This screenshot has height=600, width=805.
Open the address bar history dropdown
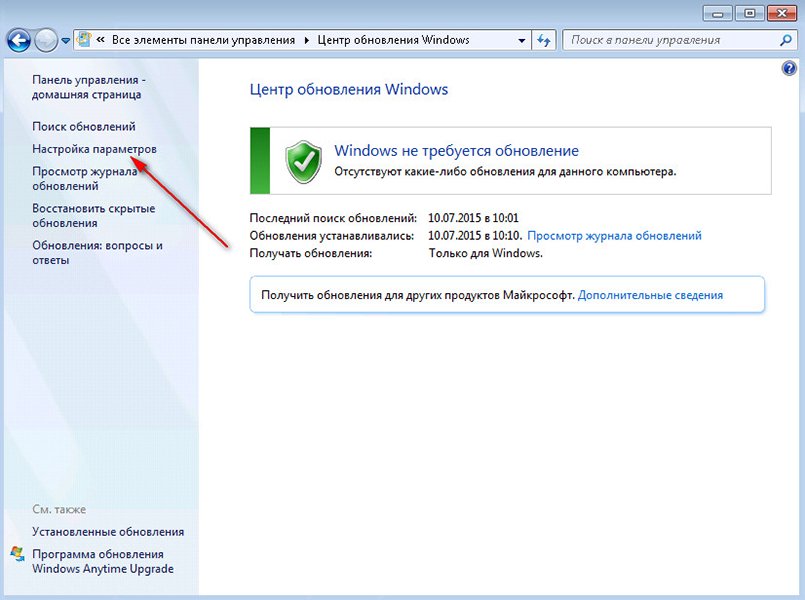point(522,40)
